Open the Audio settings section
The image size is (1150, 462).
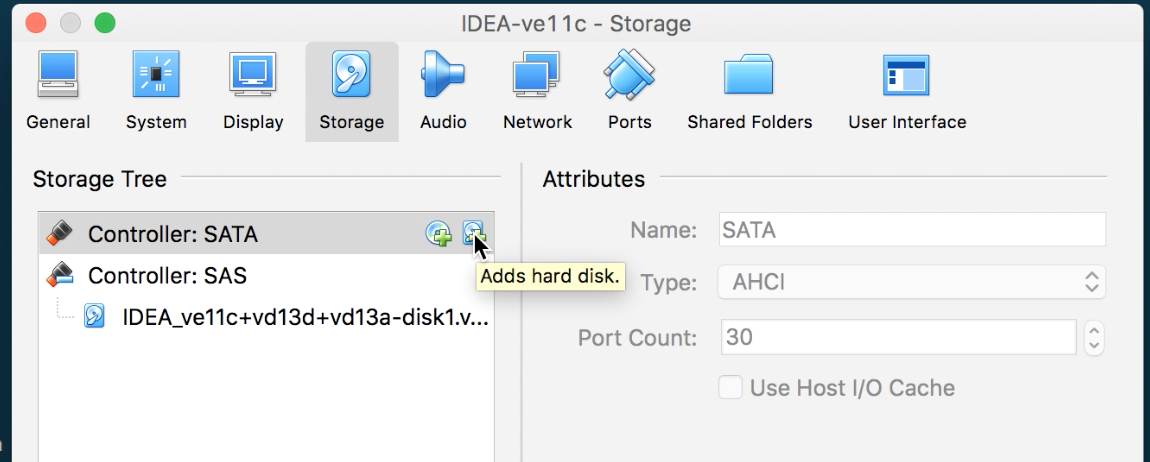[443, 92]
